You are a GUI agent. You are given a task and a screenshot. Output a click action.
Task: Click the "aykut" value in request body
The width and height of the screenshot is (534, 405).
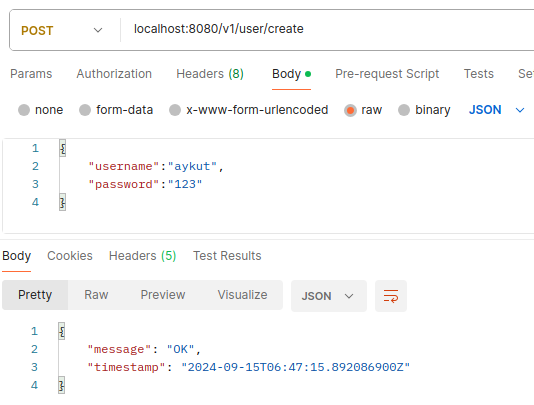click(192, 166)
